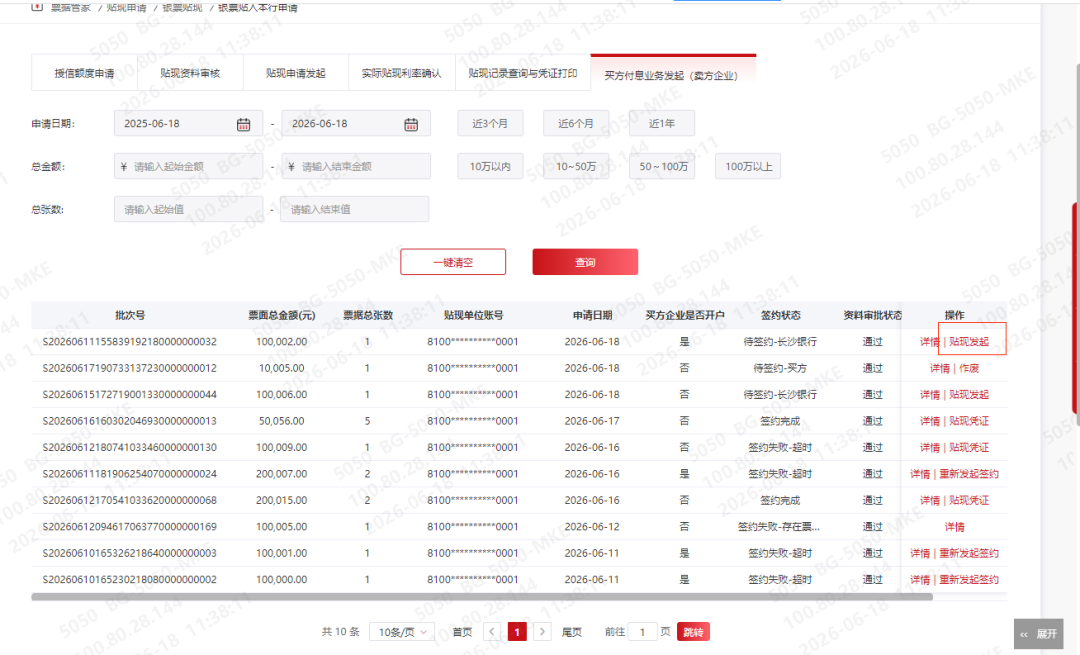
Task: Select batch number S2026061616030204693000000013
Action: [129, 421]
